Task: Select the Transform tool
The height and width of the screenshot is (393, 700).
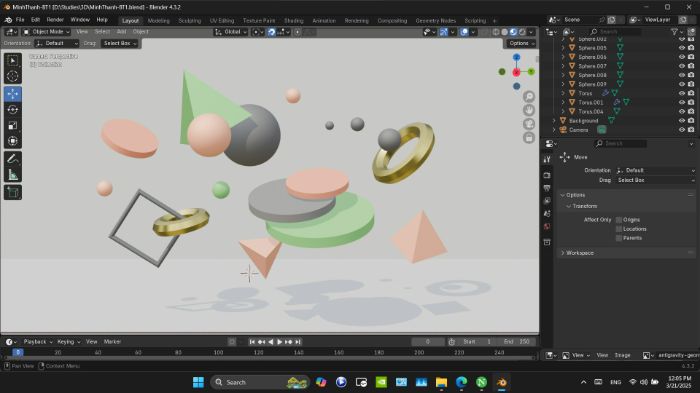Action: 12,141
